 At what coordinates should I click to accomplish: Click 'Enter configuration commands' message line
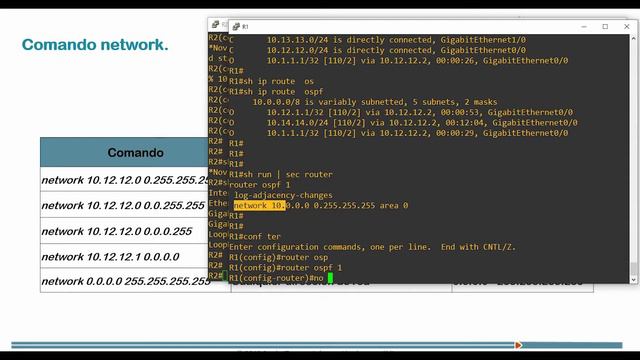372,247
